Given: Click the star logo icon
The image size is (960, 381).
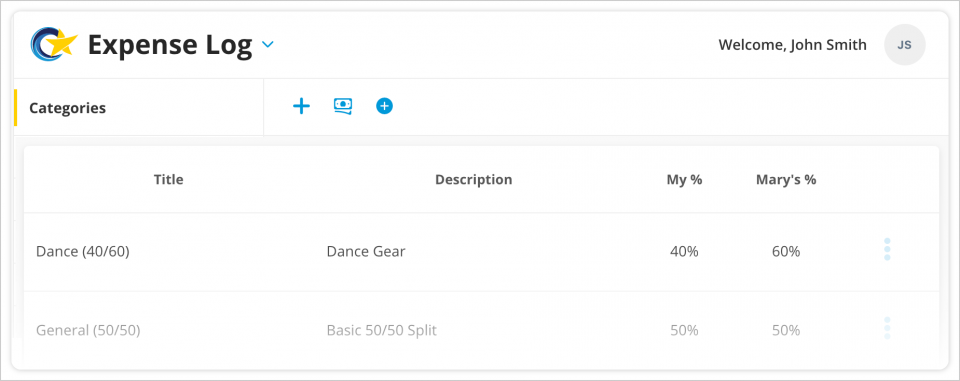Looking at the screenshot, I should (x=54, y=45).
